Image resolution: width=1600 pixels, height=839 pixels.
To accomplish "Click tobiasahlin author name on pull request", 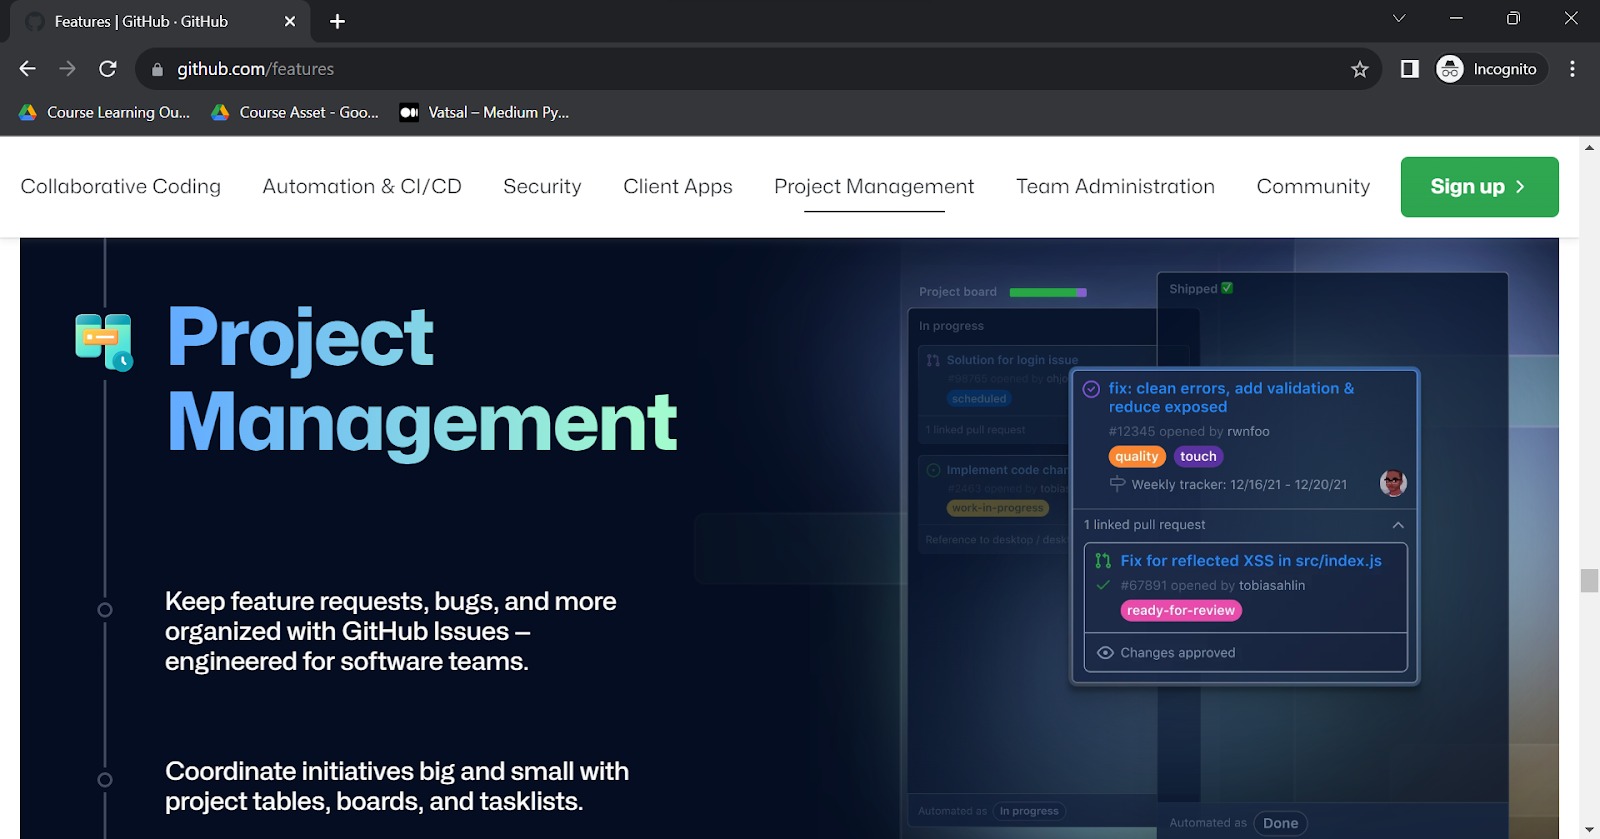I will tap(1272, 586).
